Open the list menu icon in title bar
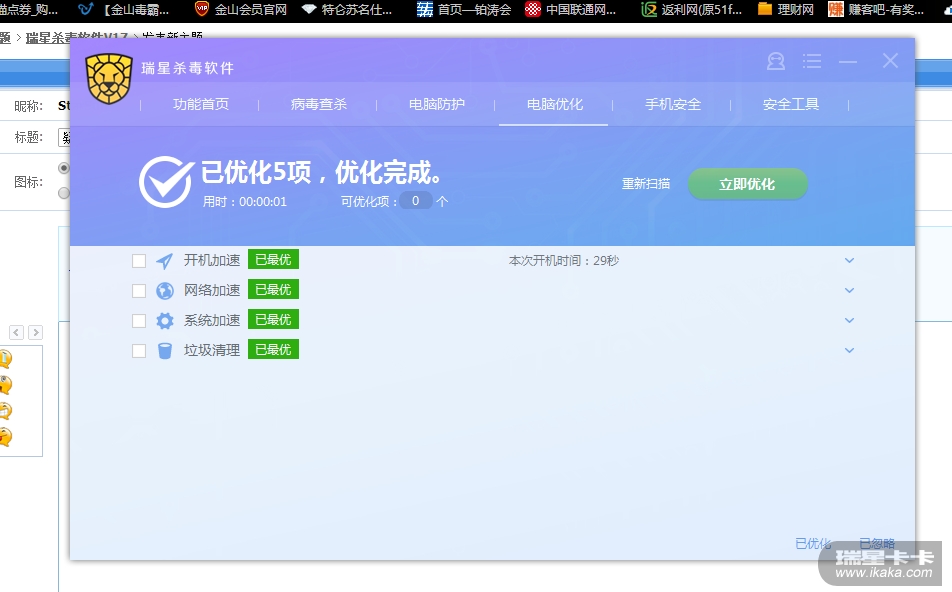 [x=812, y=61]
